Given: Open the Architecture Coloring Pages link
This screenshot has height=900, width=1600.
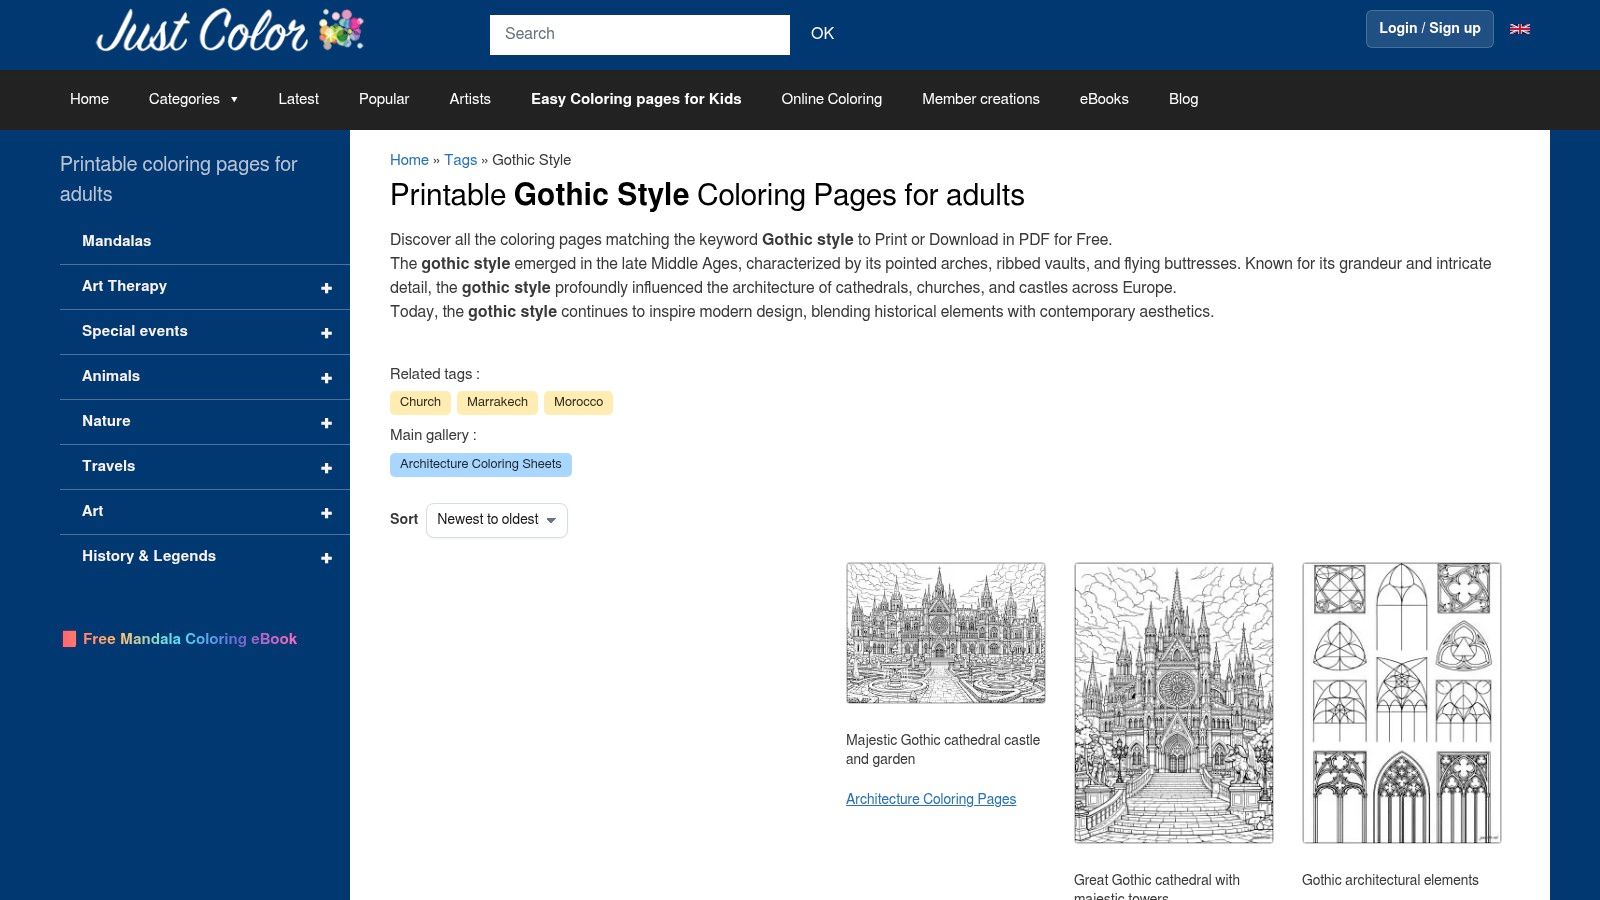Looking at the screenshot, I should pyautogui.click(x=931, y=799).
